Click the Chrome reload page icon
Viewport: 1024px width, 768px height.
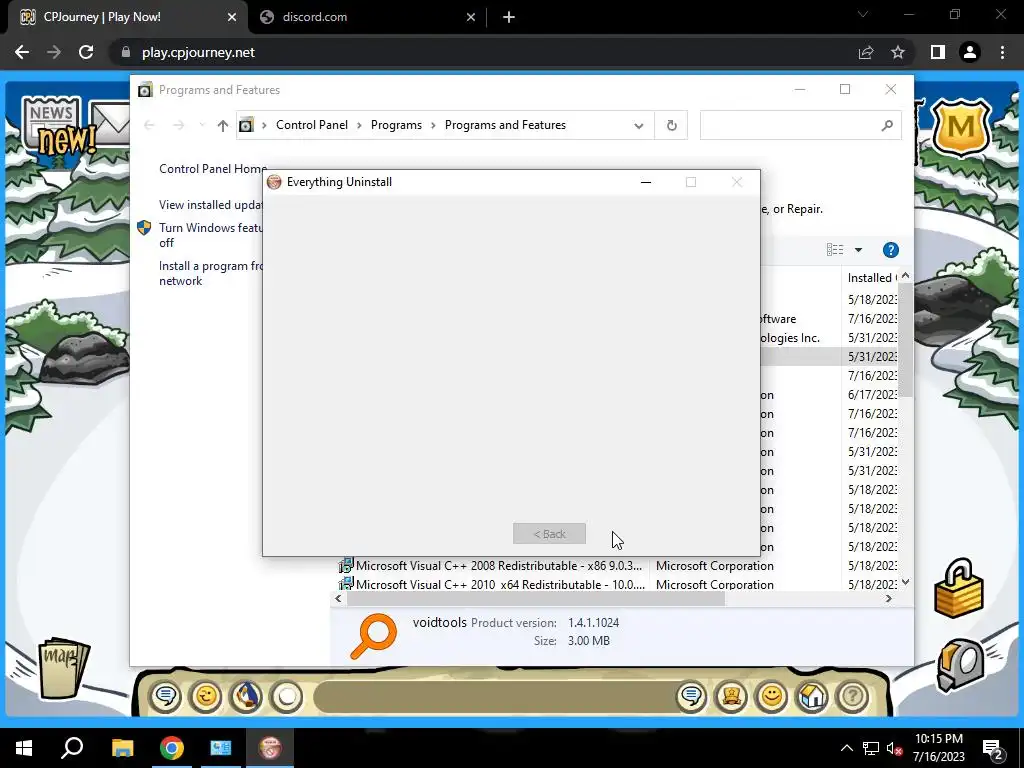click(x=86, y=52)
